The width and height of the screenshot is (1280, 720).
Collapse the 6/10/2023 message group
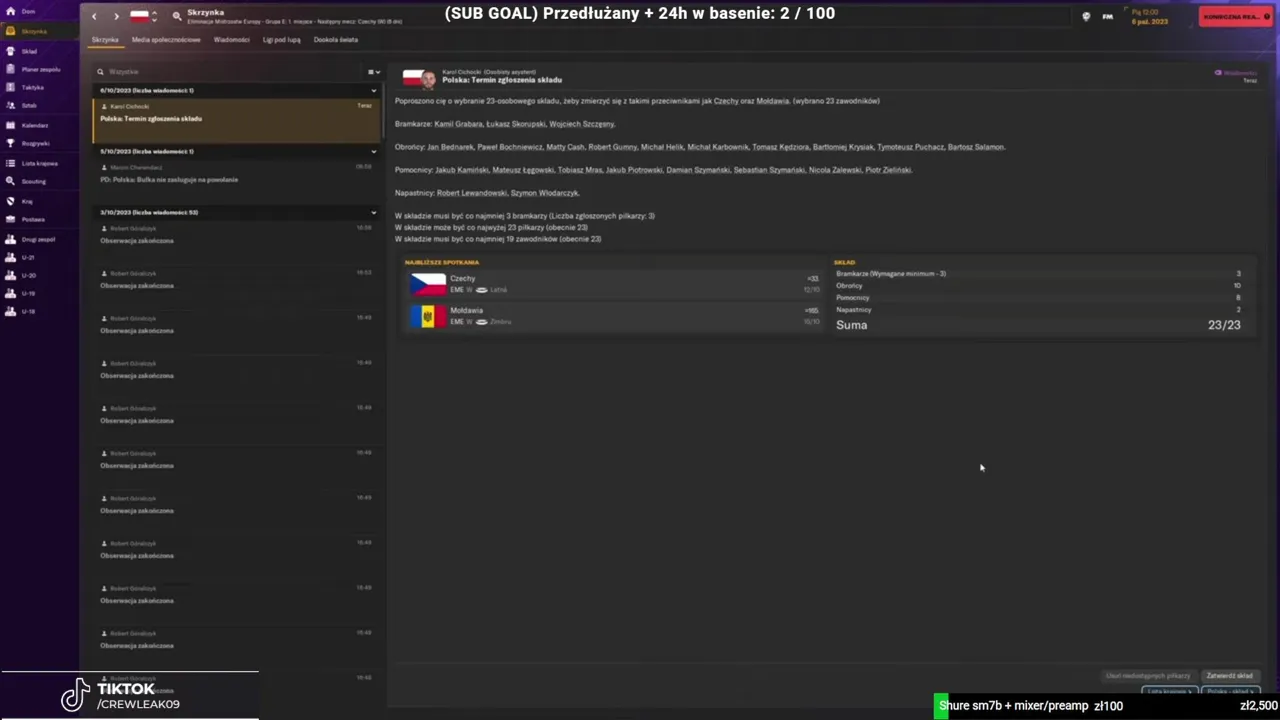(374, 91)
